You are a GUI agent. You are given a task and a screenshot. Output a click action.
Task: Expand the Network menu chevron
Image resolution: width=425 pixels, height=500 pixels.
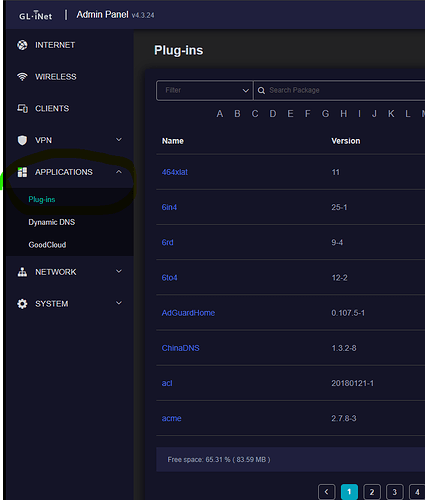119,271
